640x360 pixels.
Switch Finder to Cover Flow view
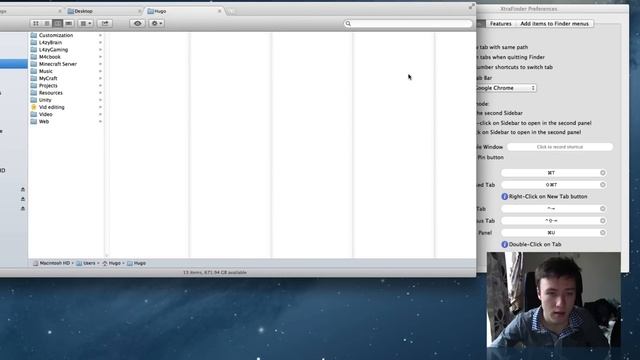point(69,23)
